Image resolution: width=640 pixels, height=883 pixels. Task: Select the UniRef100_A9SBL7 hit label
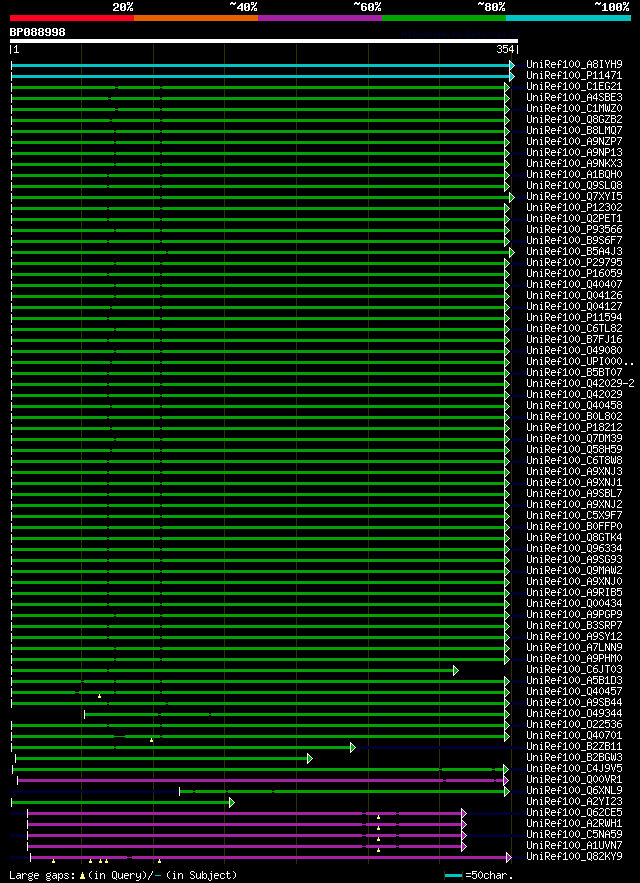point(574,494)
